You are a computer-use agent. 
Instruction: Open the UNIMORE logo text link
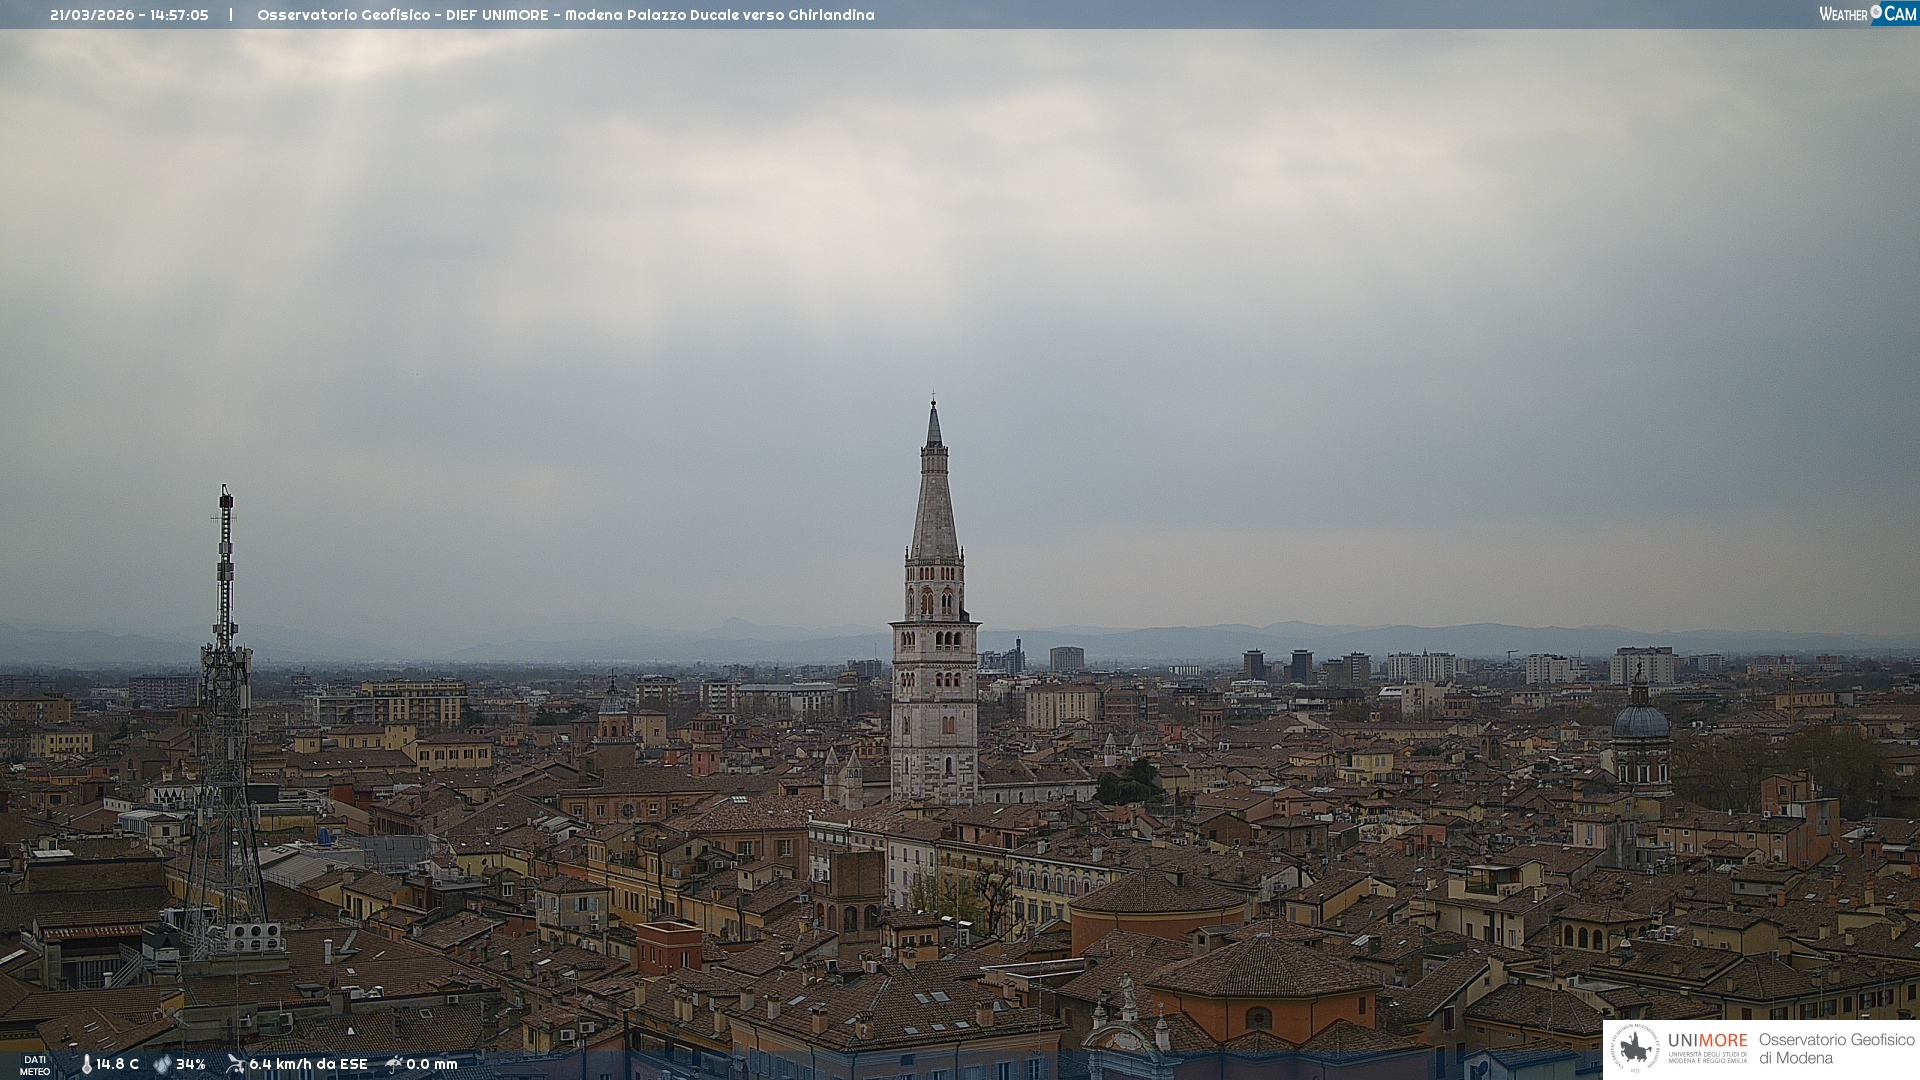[1707, 1041]
